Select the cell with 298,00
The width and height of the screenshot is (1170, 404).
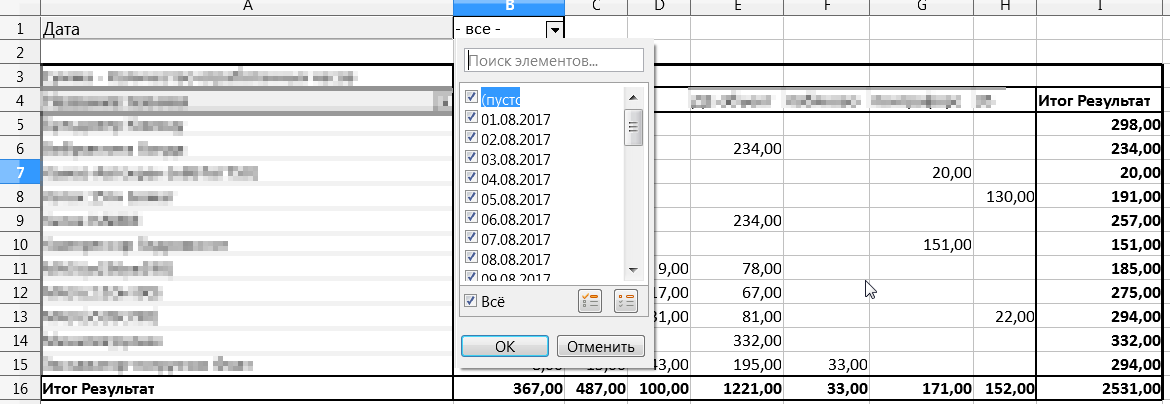tap(1099, 125)
